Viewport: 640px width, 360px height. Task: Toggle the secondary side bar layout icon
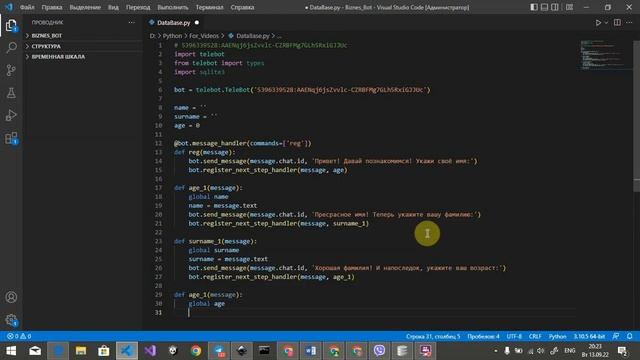tap(555, 7)
